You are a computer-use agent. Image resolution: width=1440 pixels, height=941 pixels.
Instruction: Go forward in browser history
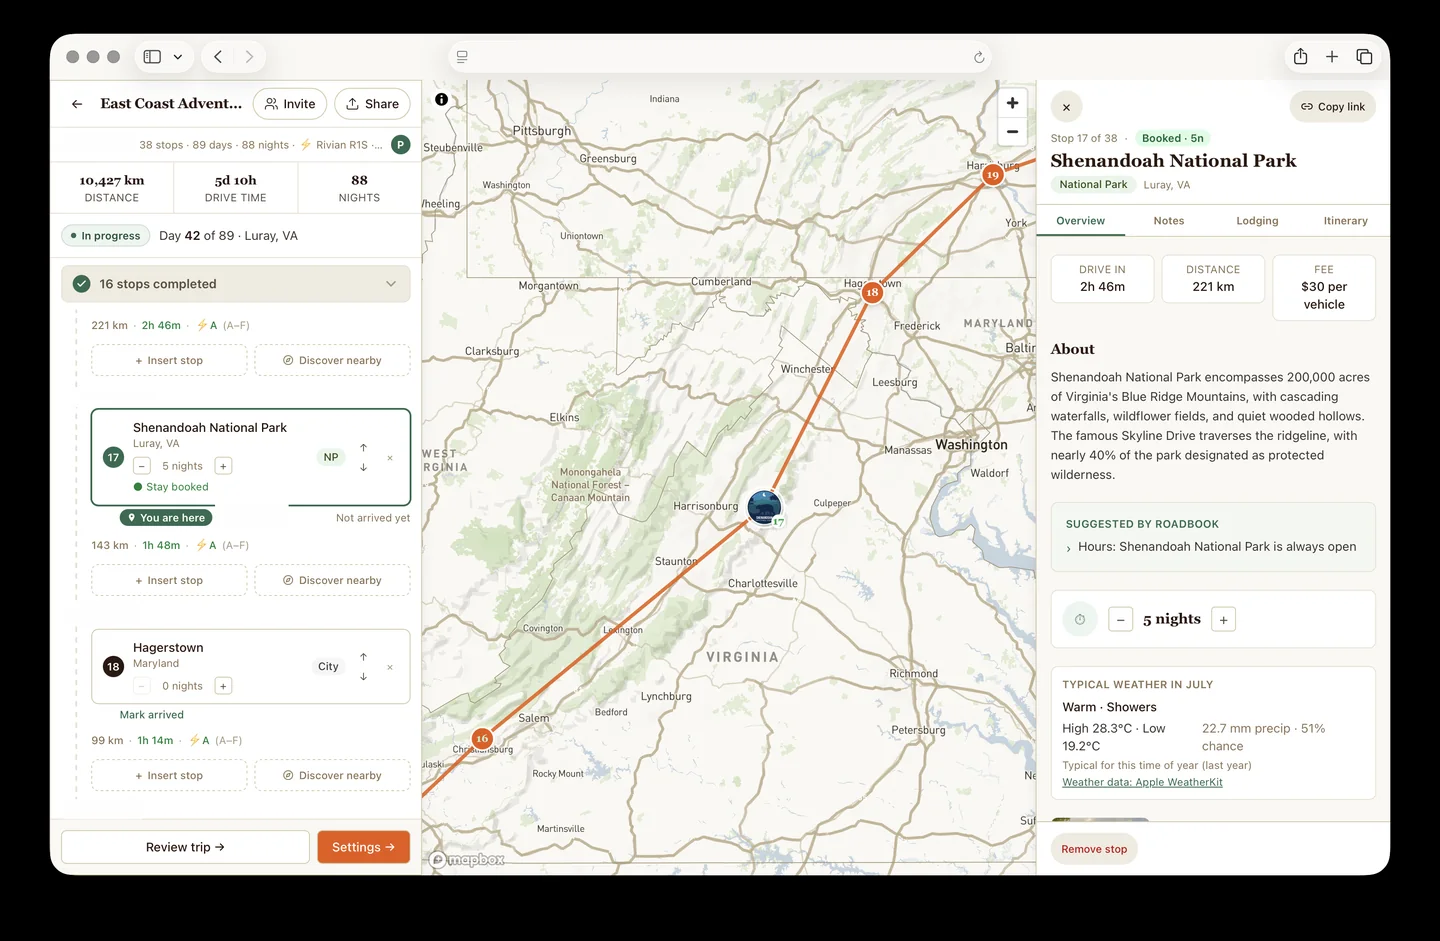coord(249,57)
